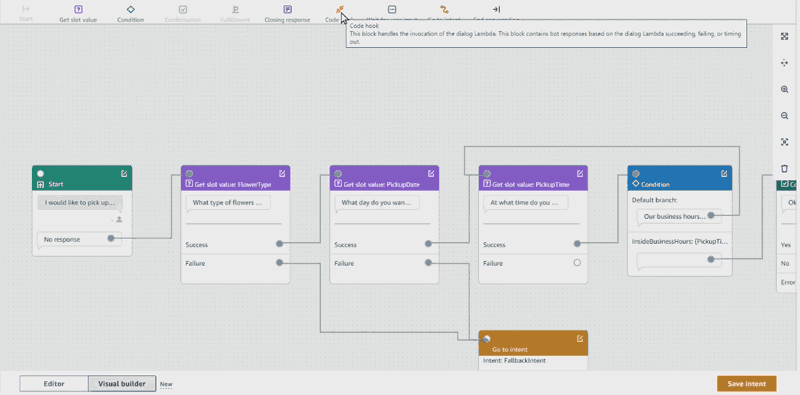800x395 pixels.
Task: Edit the Start block
Action: coord(124,174)
